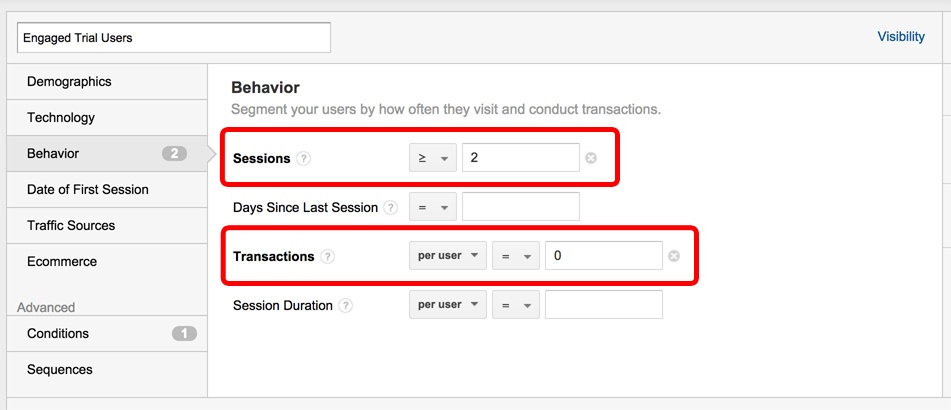
Task: Click the Session Duration help icon
Action: (x=346, y=306)
